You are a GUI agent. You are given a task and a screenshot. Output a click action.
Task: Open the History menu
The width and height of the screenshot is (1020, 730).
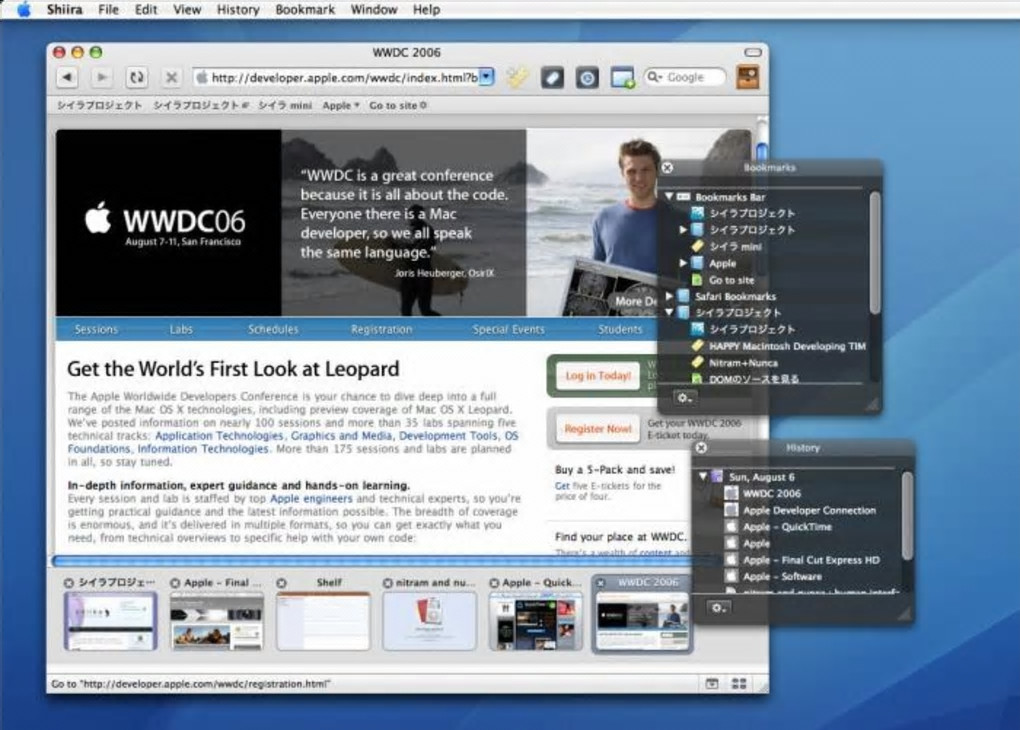[237, 9]
